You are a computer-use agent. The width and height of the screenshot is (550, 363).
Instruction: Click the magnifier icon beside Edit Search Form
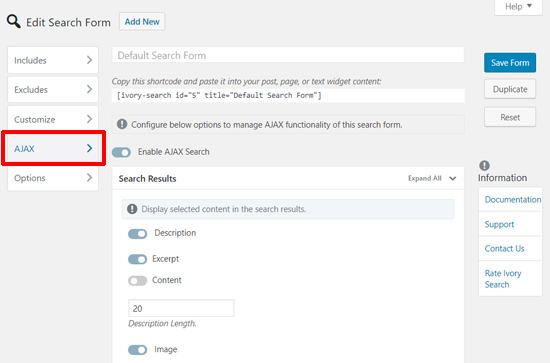[14, 22]
